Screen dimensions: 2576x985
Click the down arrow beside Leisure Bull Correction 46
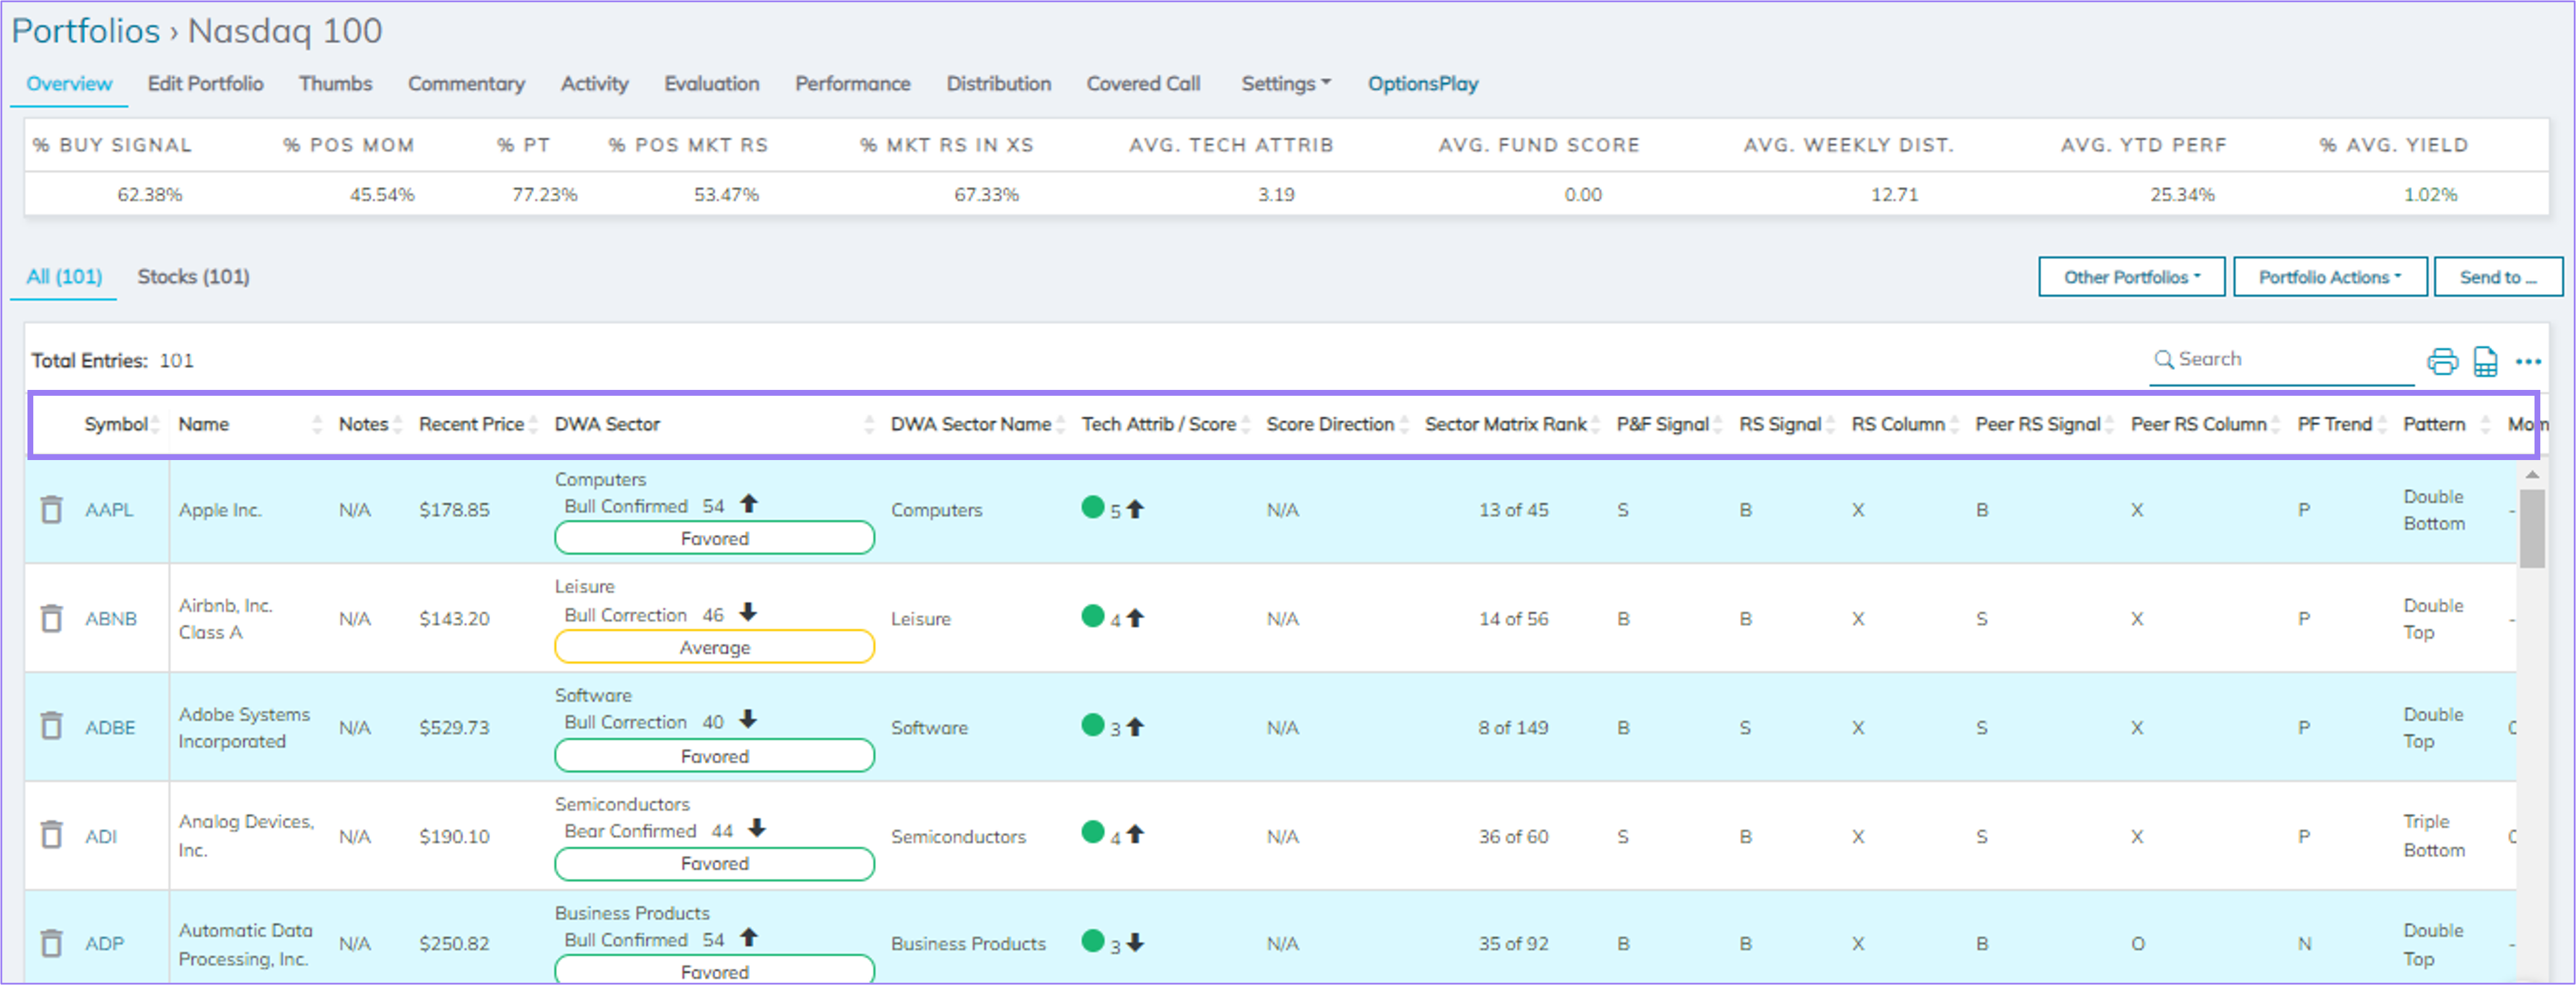coord(748,612)
